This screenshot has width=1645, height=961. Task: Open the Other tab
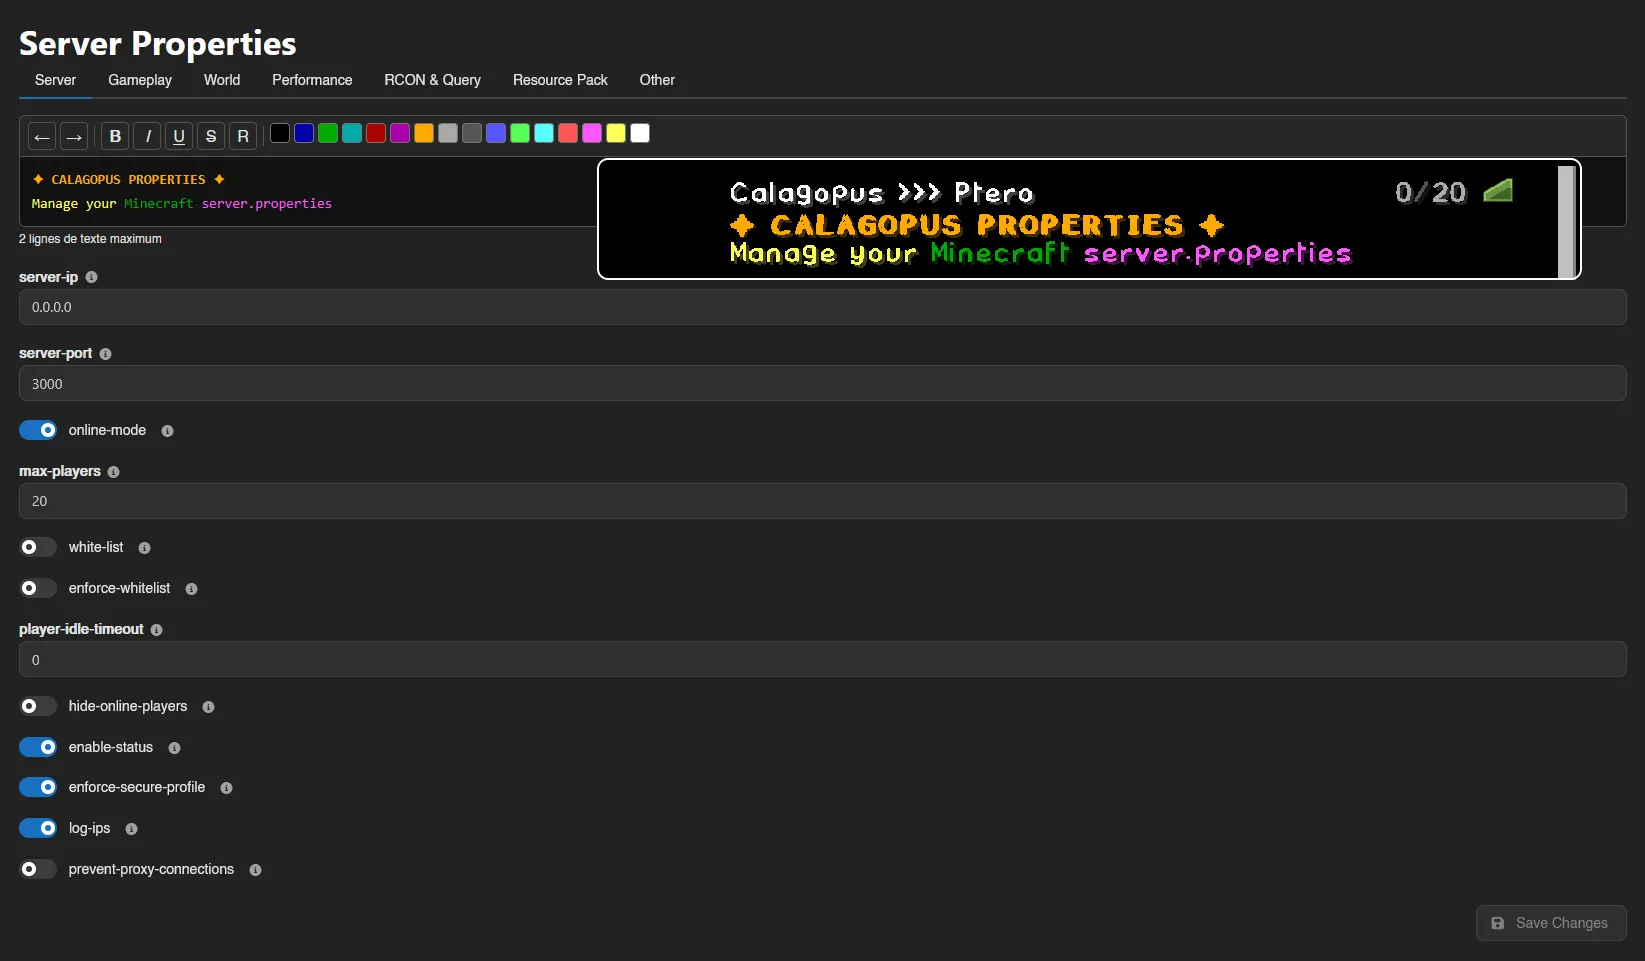tap(657, 80)
